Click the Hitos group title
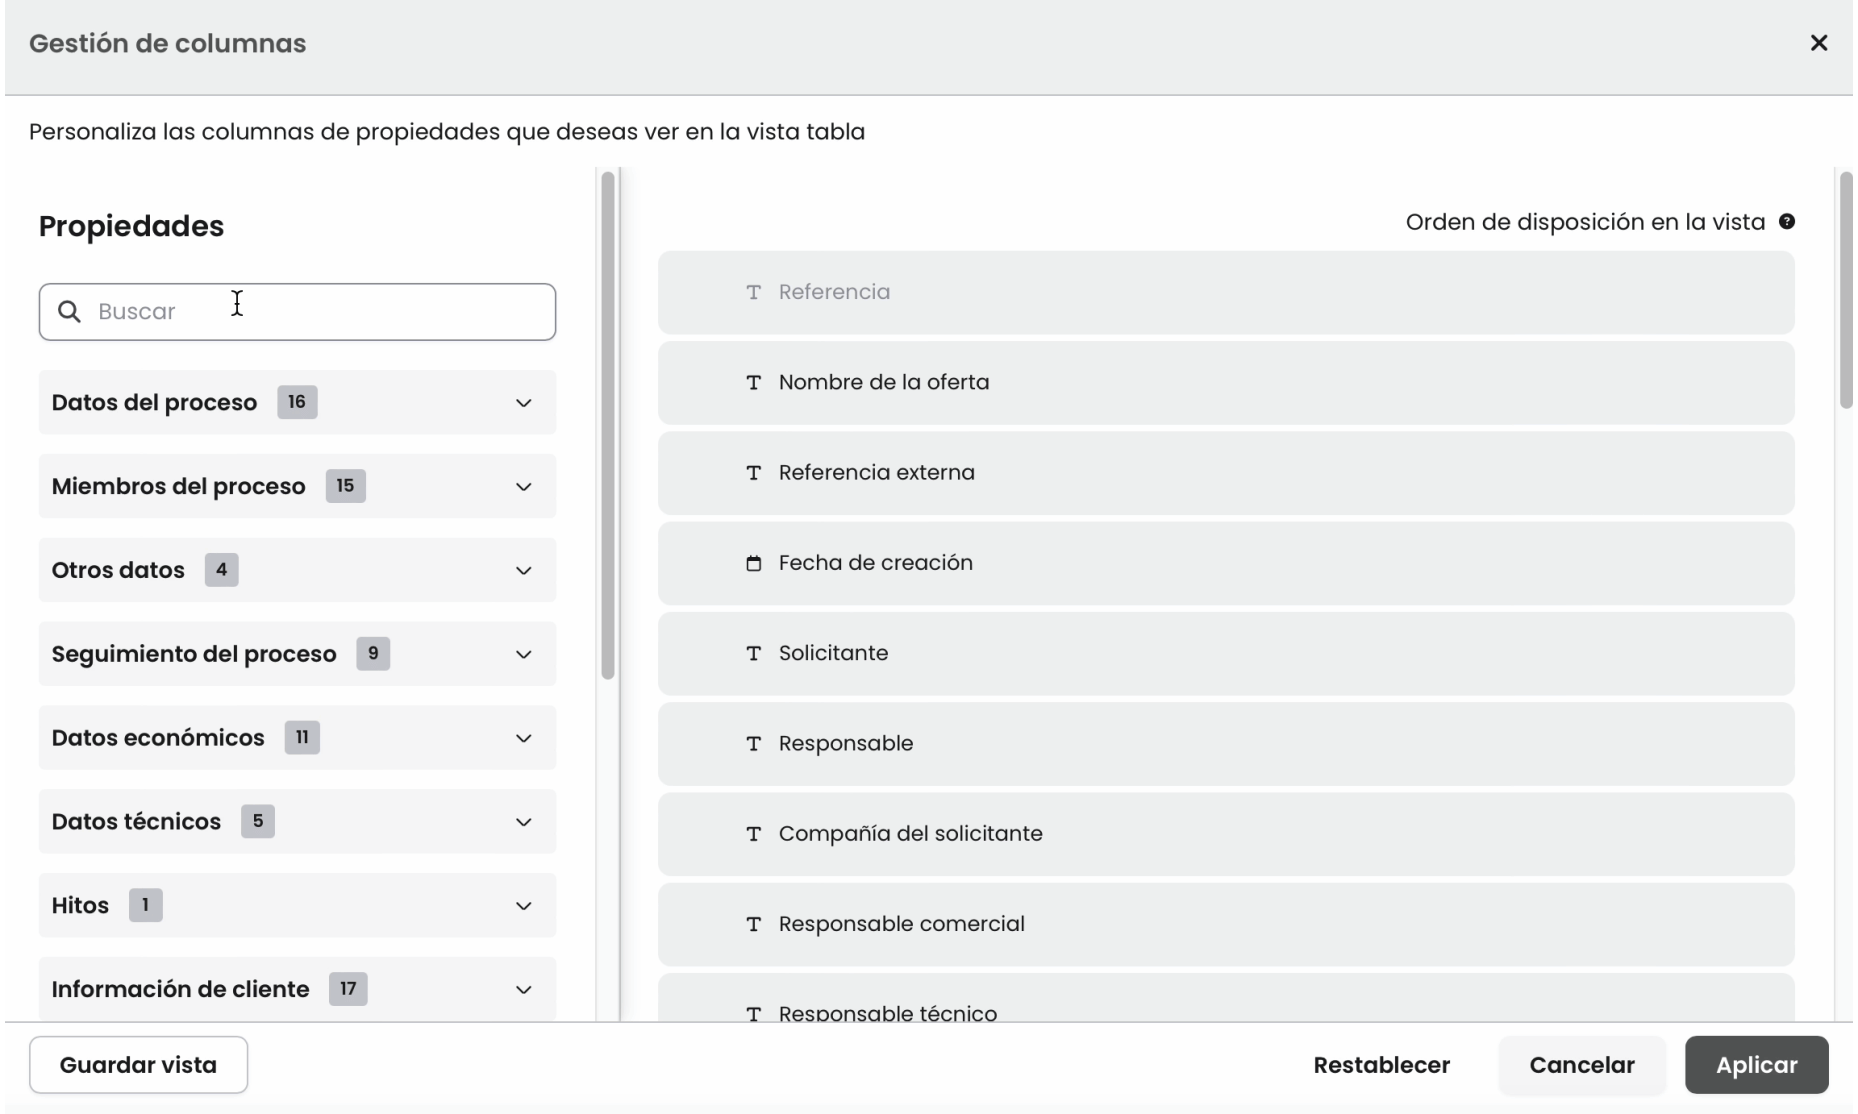This screenshot has width=1858, height=1114. coord(80,906)
